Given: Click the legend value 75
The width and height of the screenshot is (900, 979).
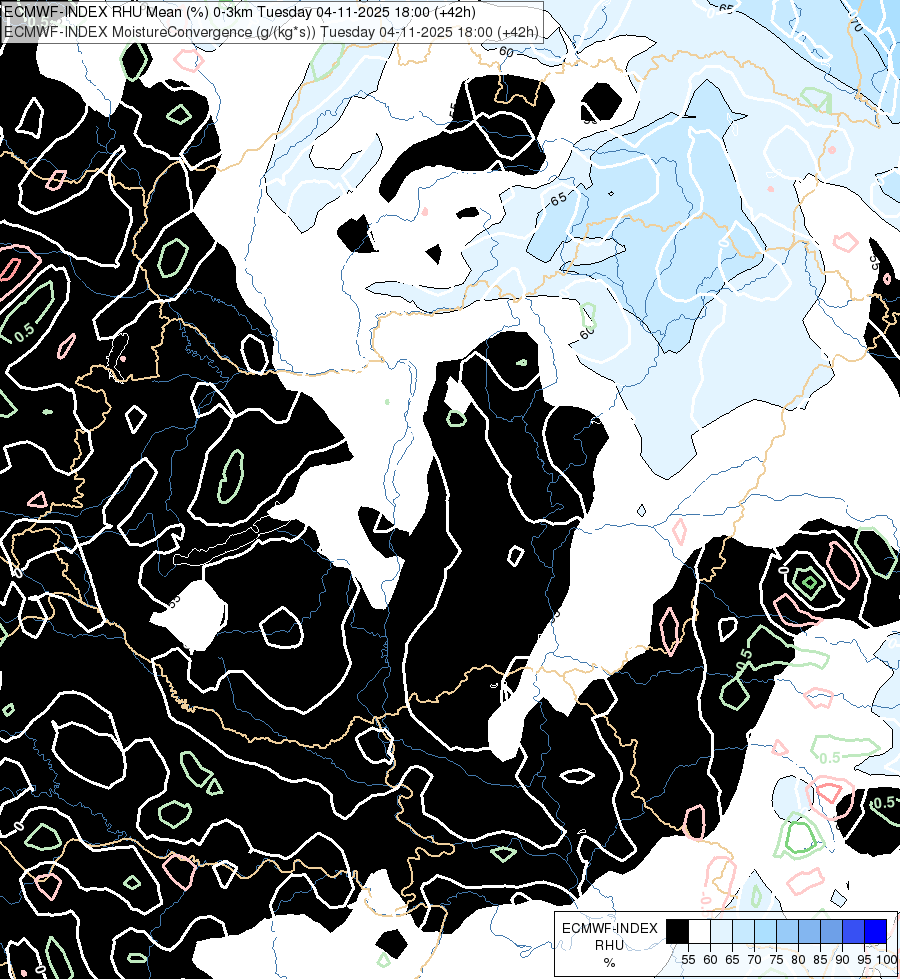Looking at the screenshot, I should (776, 960).
